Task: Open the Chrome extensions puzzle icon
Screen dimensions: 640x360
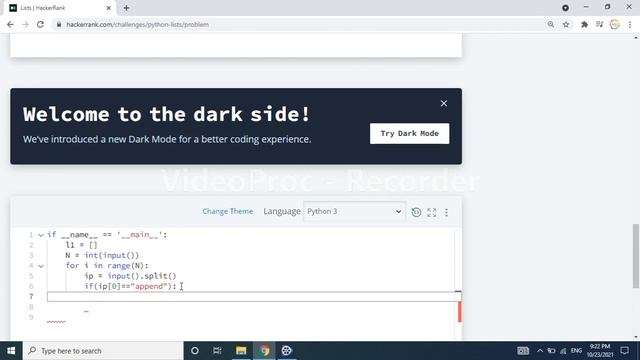Action: coord(584,24)
